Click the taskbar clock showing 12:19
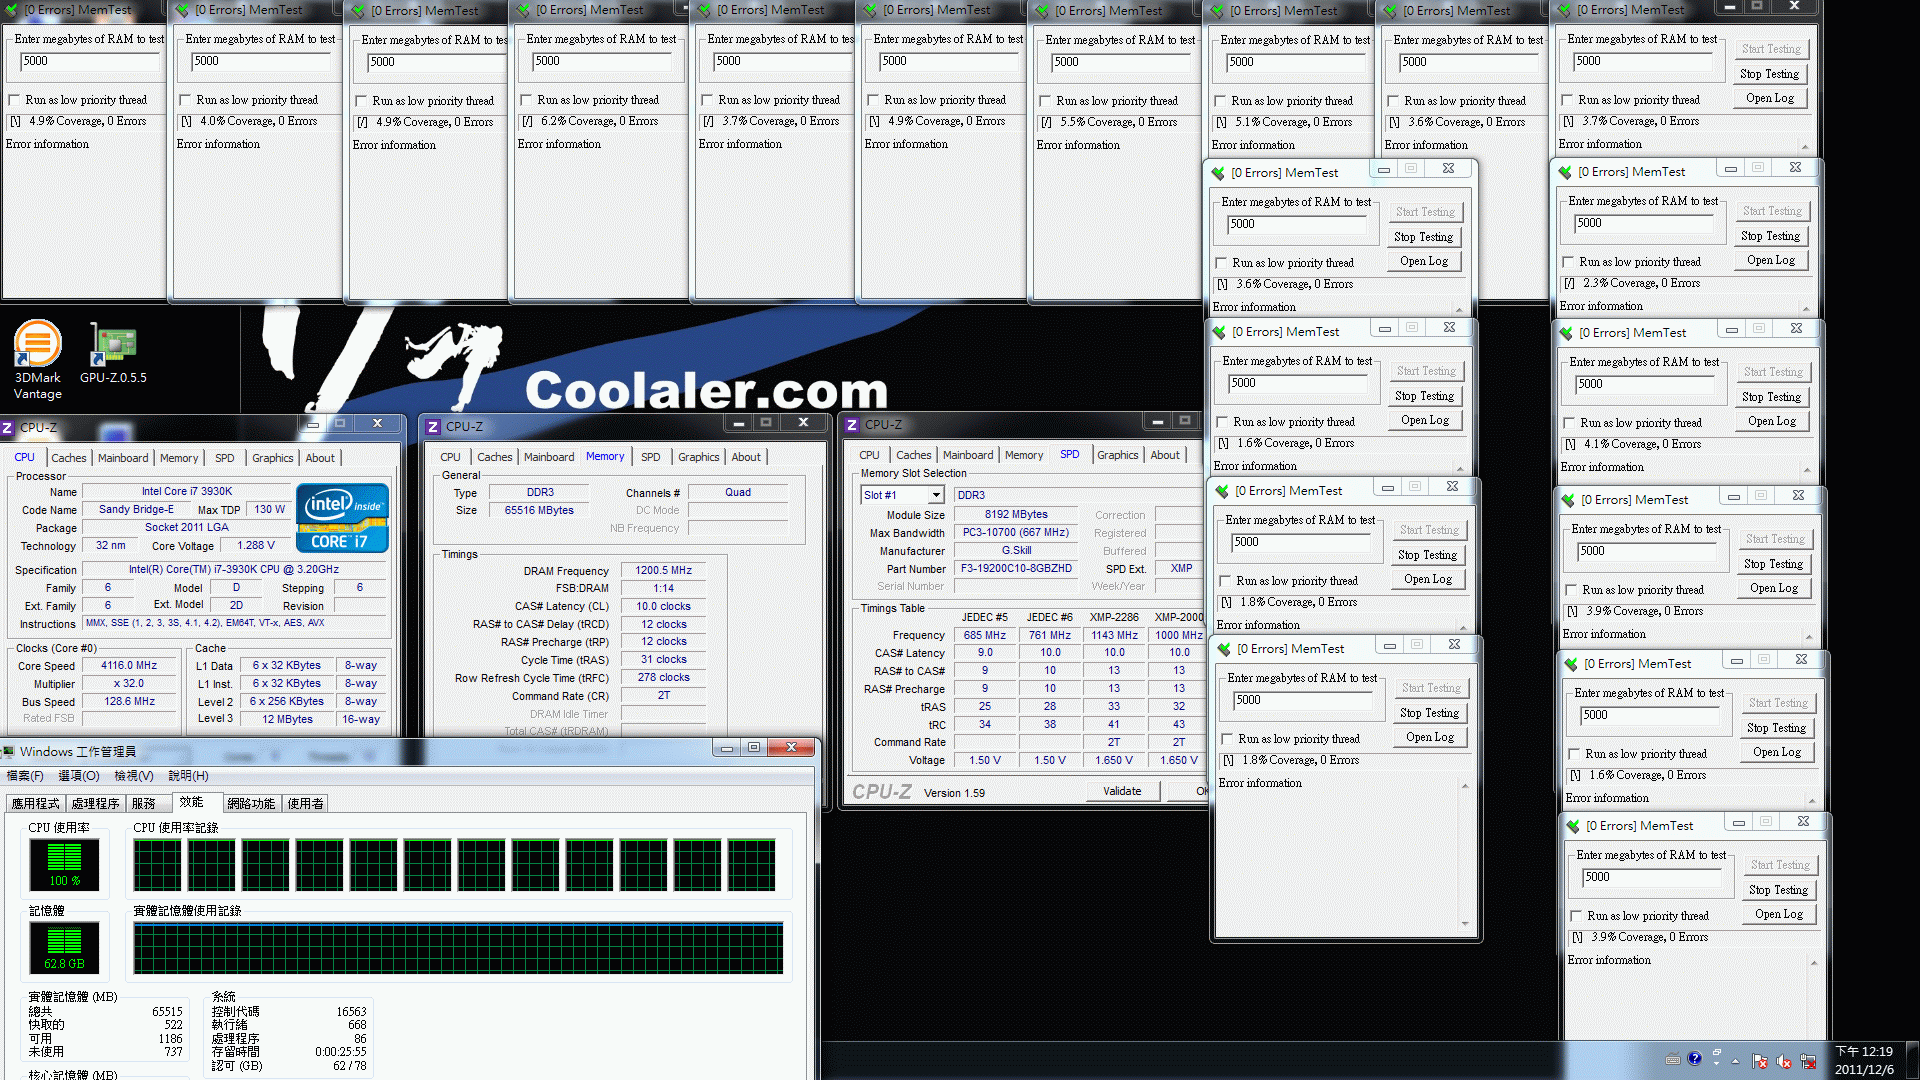This screenshot has height=1080, width=1920. (1864, 1060)
